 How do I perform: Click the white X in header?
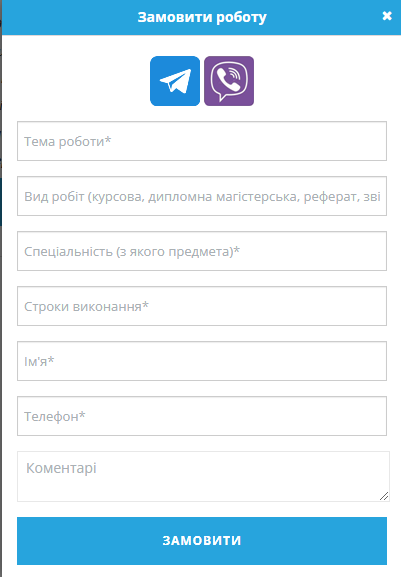tap(387, 16)
